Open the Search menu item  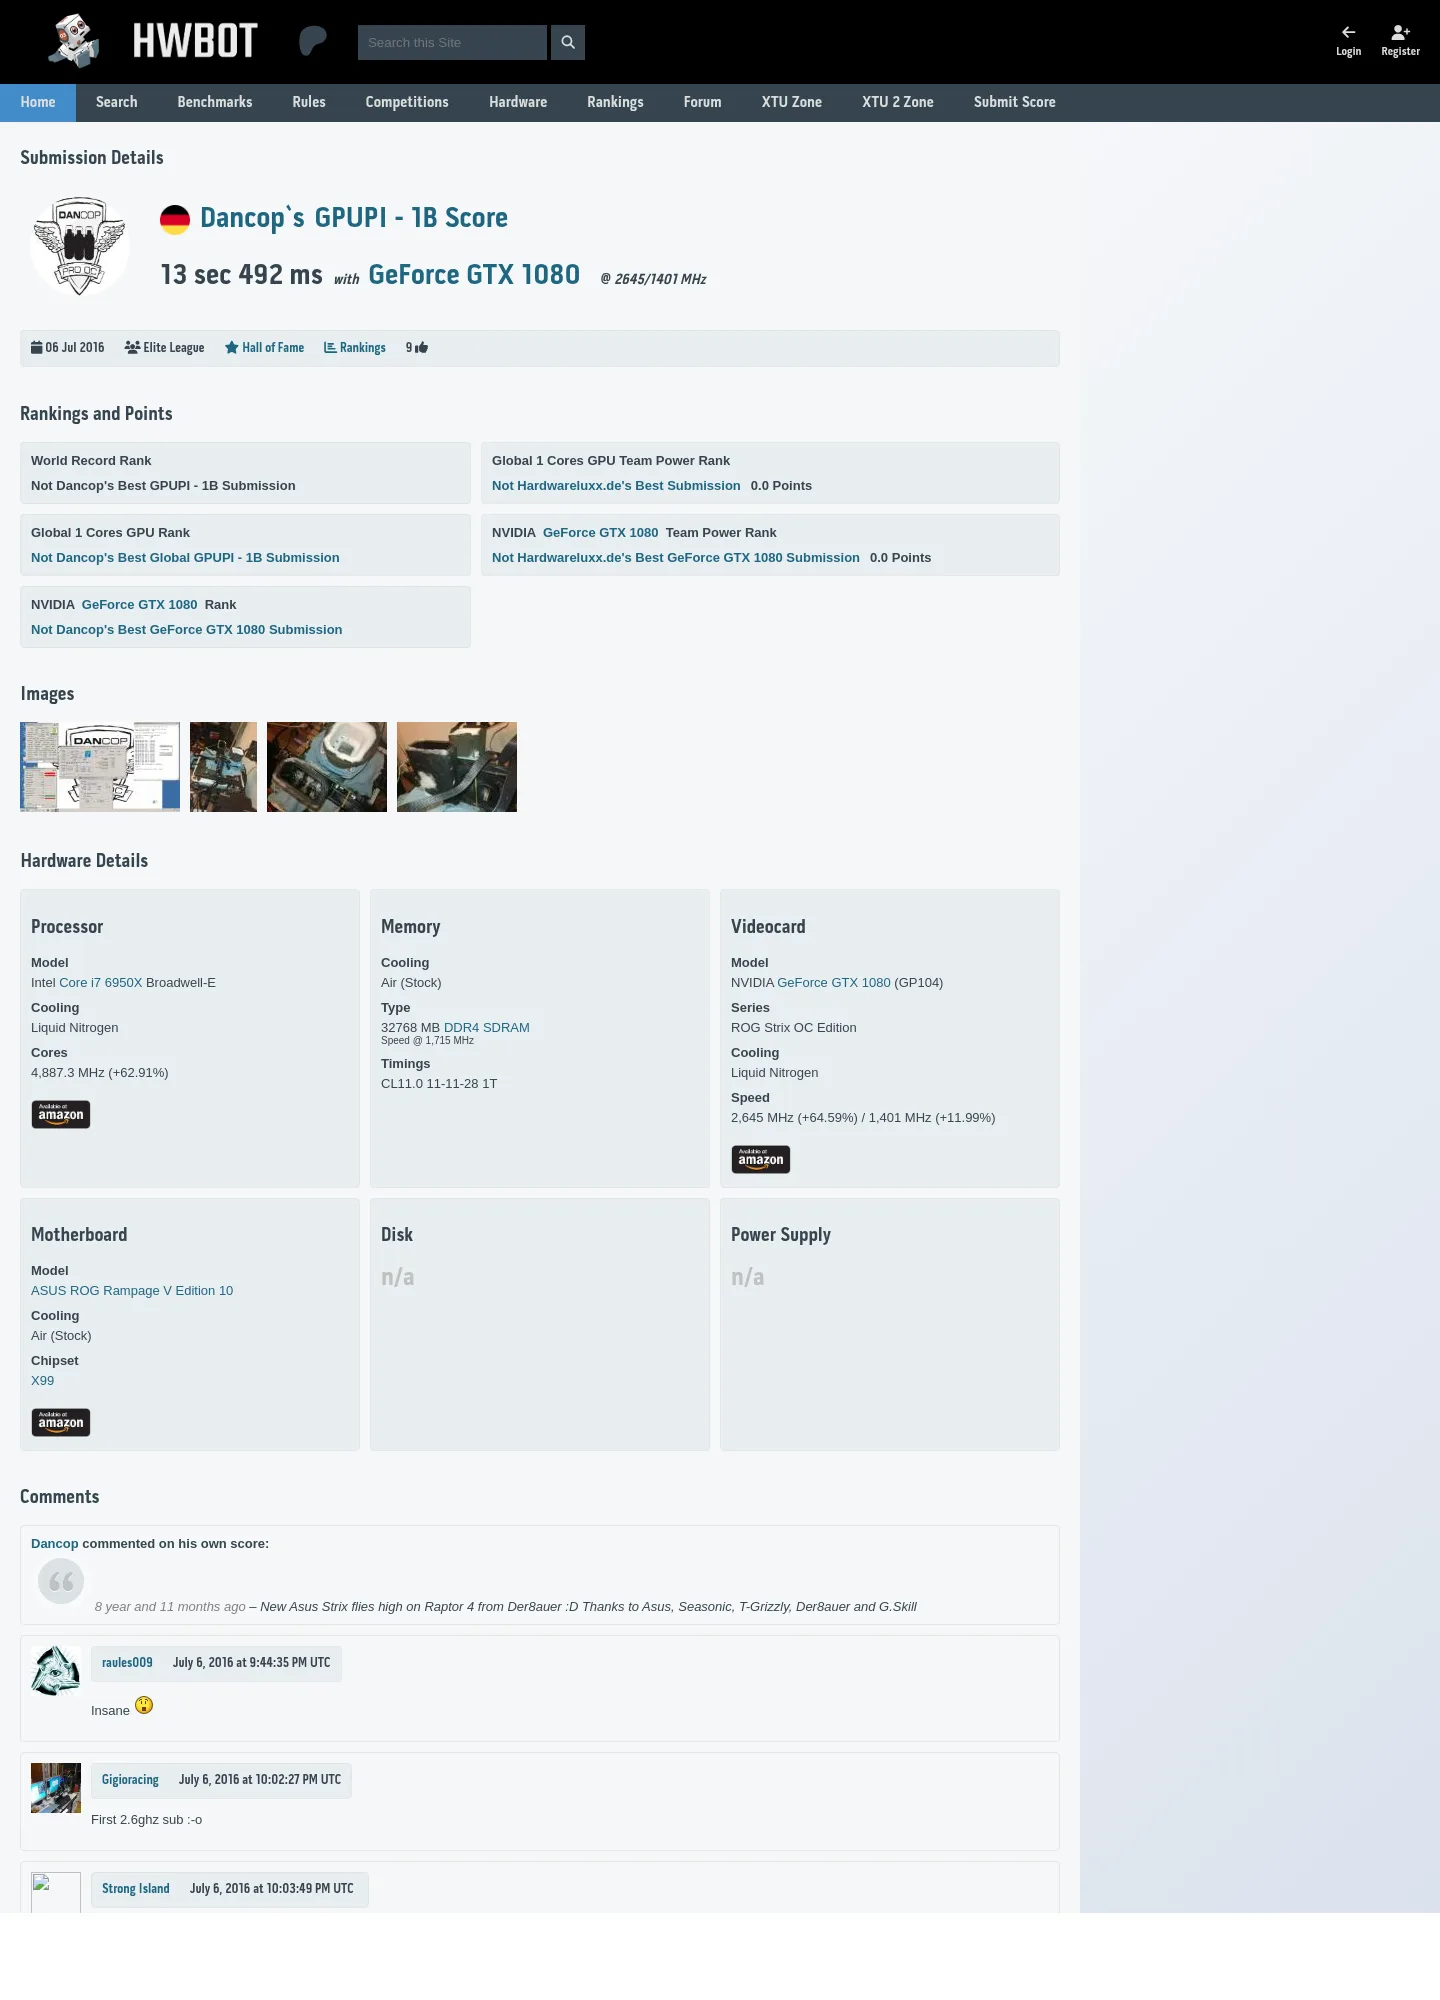[x=117, y=102]
